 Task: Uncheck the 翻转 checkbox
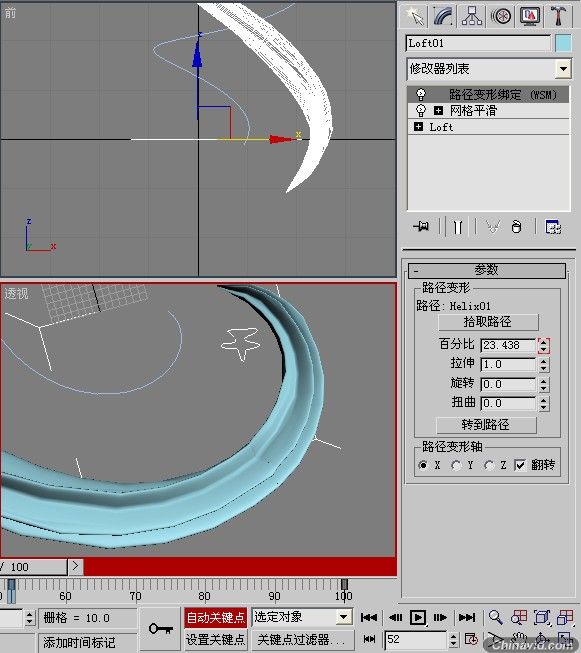520,465
